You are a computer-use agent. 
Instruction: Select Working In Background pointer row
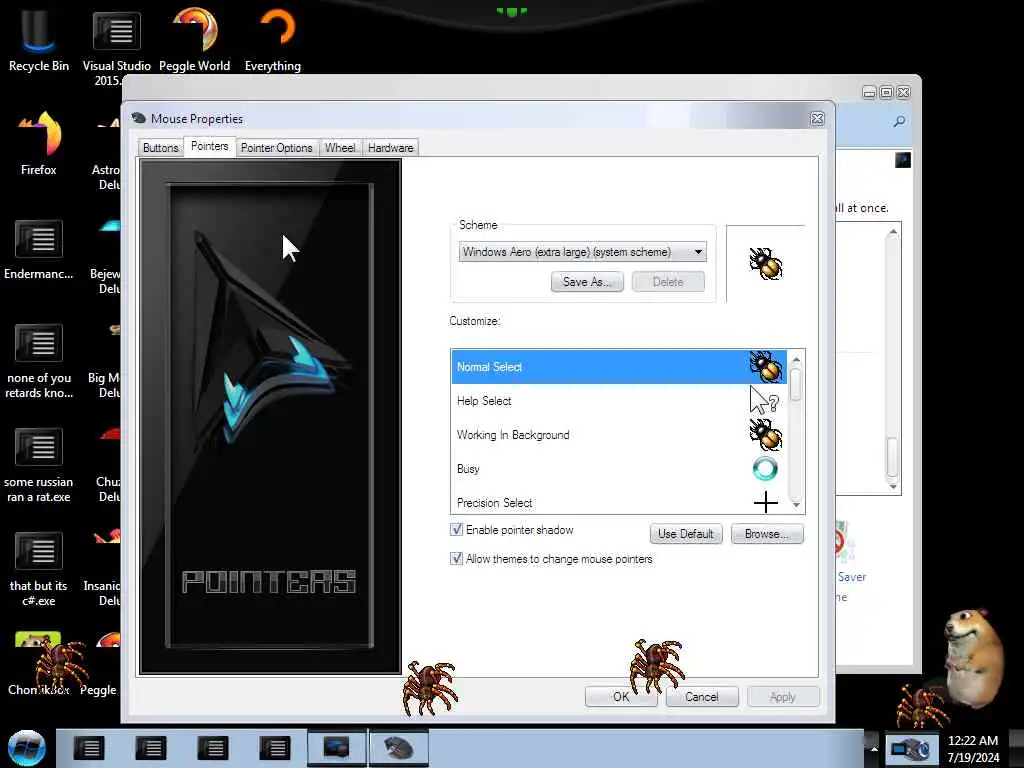pyautogui.click(x=619, y=435)
